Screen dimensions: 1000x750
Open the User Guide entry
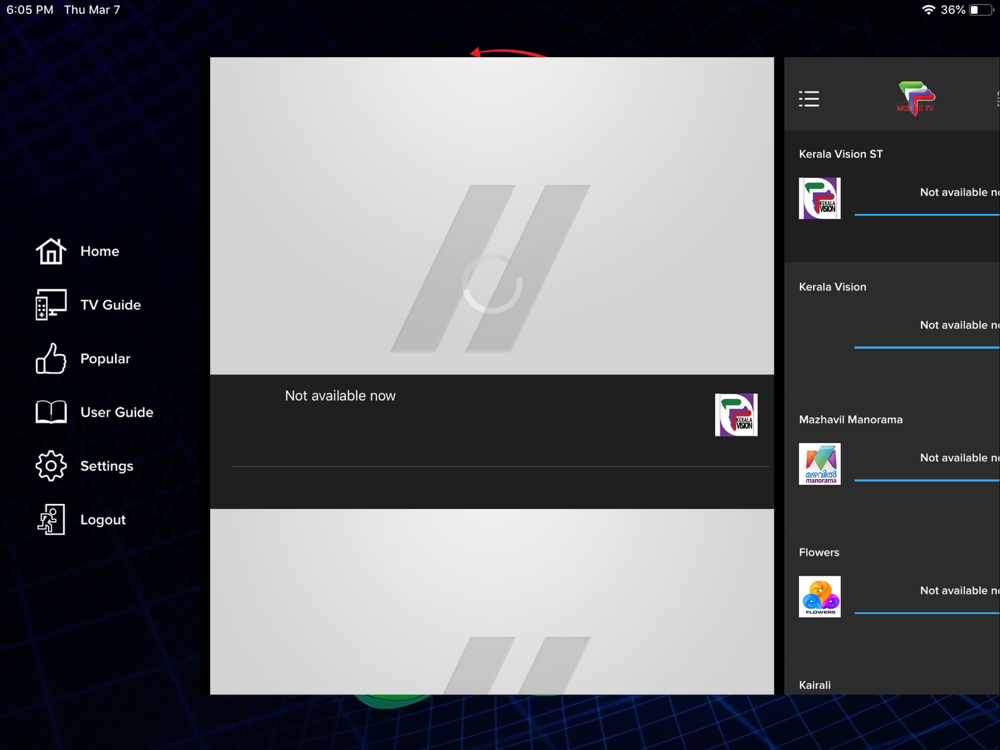94,412
